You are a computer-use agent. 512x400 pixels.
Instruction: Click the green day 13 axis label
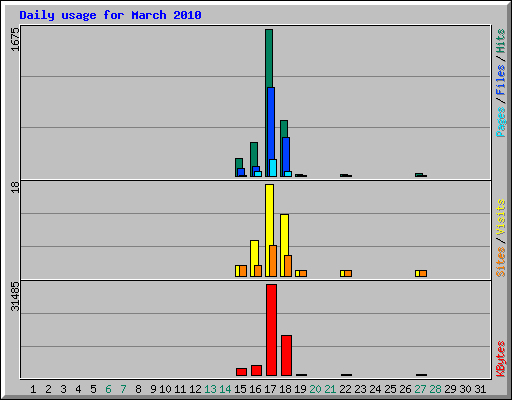(210, 389)
